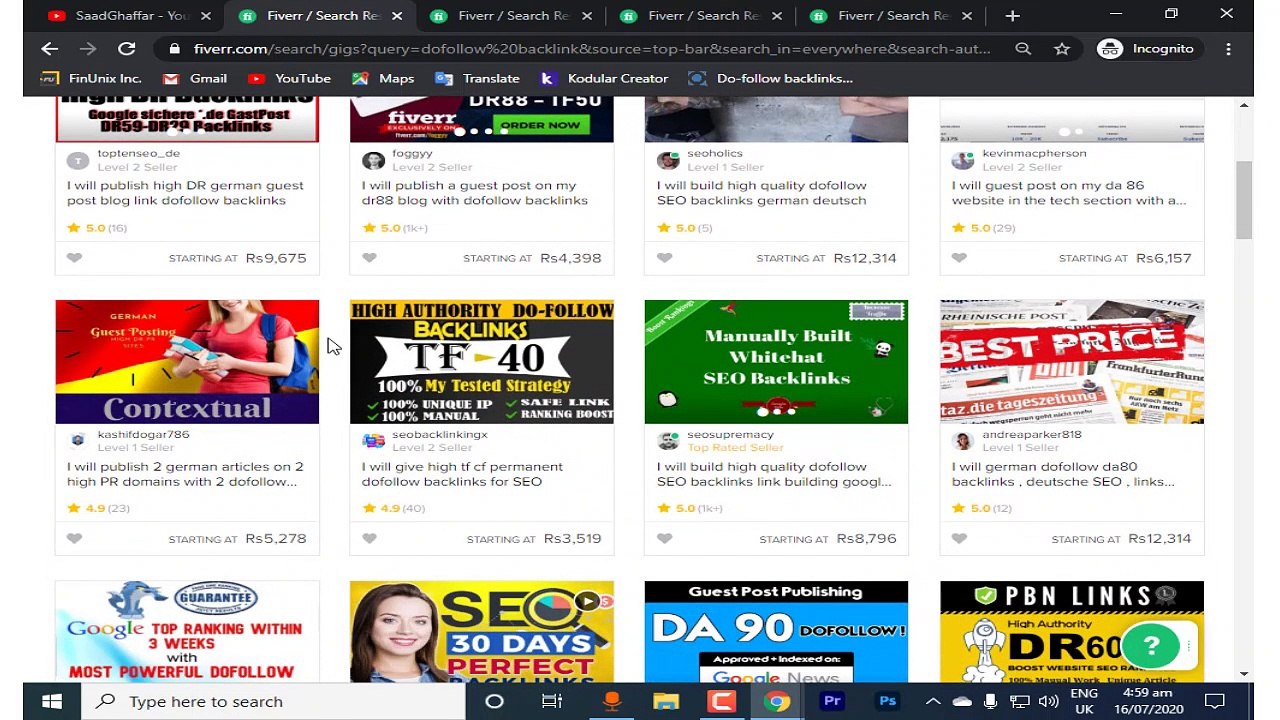Open the Windows notification center
This screenshot has width=1280, height=720.
[x=1215, y=701]
